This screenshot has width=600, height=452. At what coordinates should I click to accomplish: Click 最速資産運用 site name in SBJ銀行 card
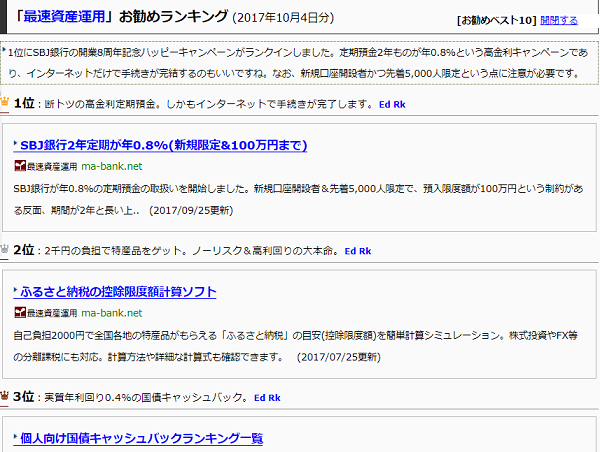tap(52, 166)
